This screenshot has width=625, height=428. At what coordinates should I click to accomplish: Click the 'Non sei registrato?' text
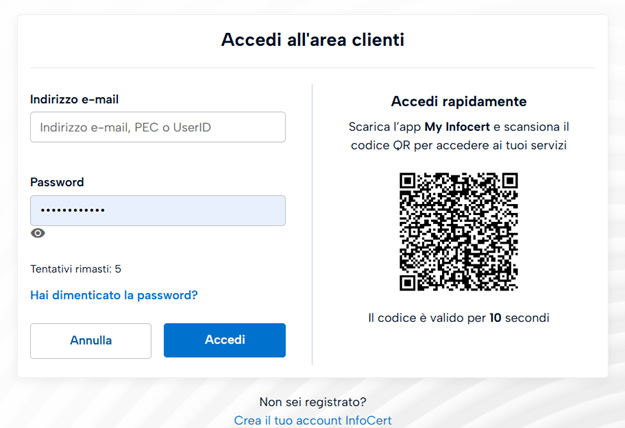[x=312, y=402]
